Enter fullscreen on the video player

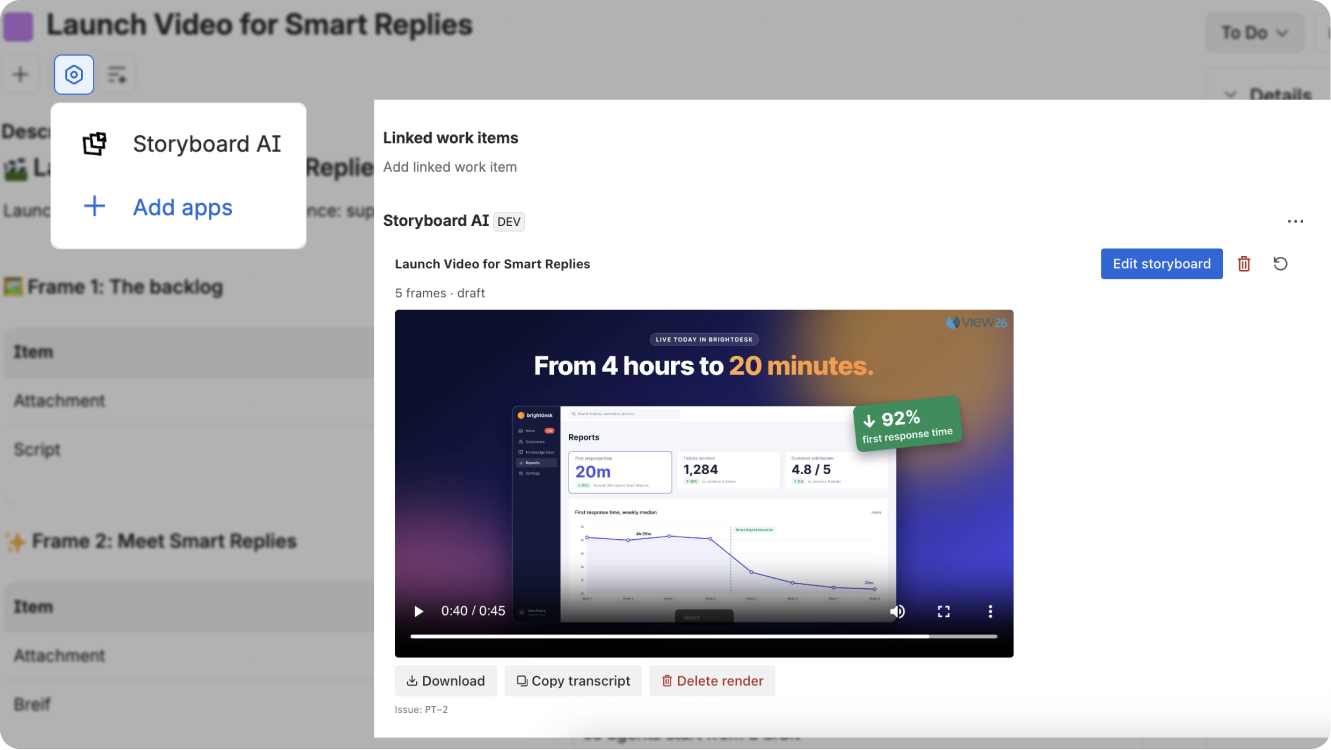tap(944, 611)
